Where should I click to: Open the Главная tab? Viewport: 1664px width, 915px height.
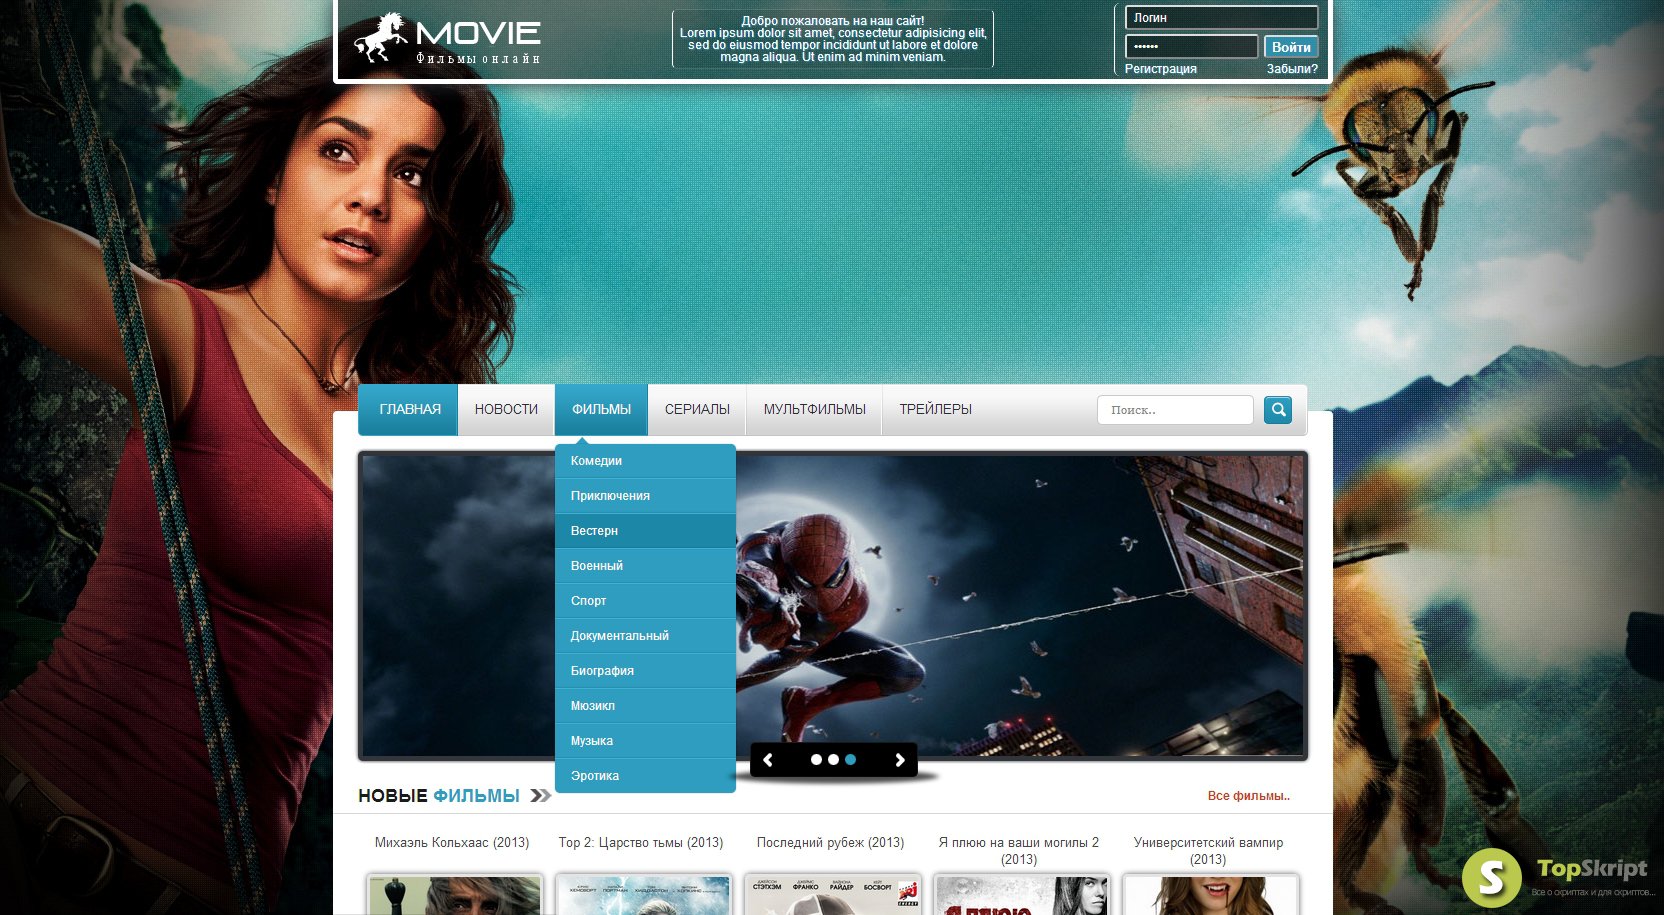point(409,410)
